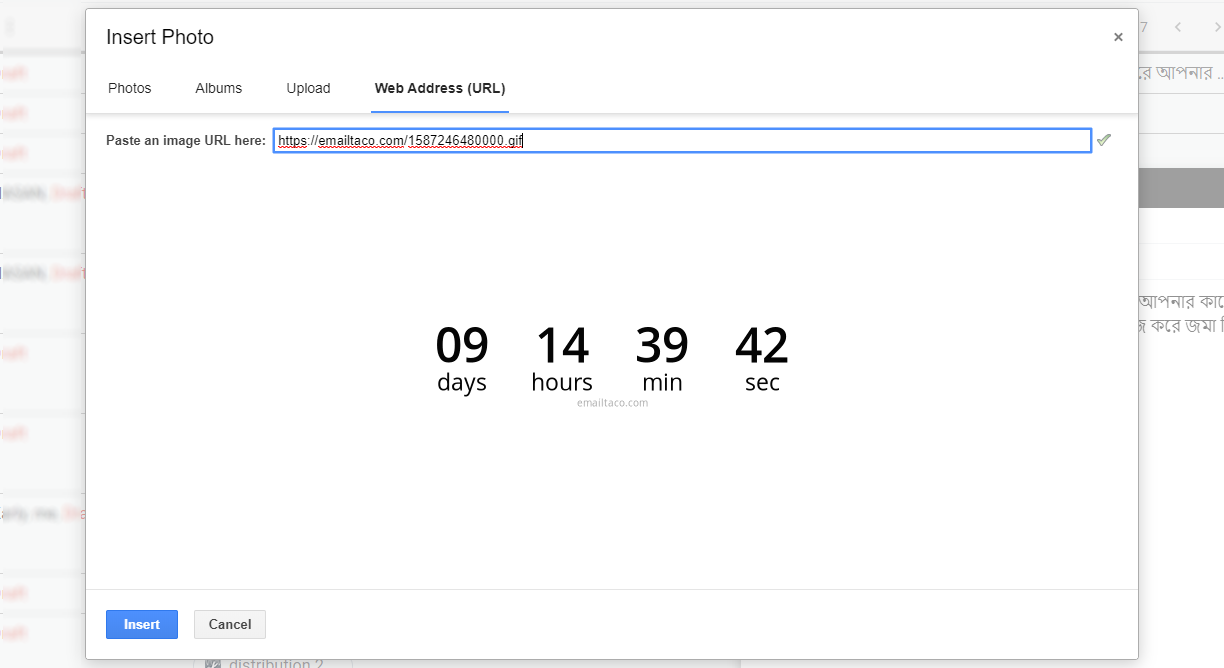Click the green checkmark URL valid icon

click(1103, 141)
